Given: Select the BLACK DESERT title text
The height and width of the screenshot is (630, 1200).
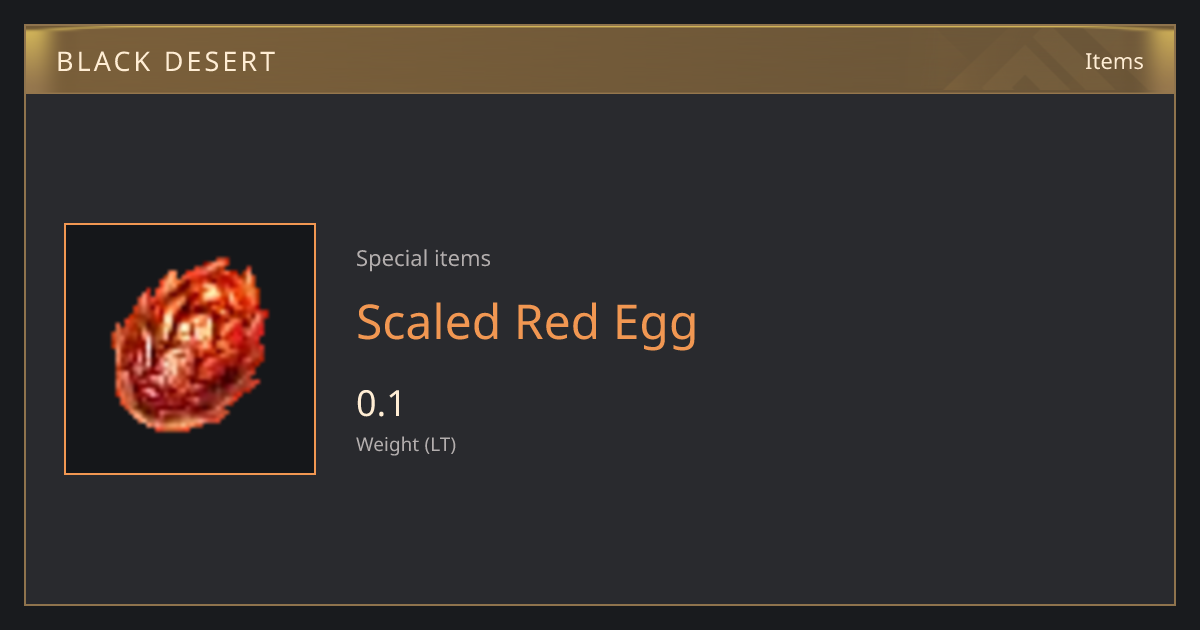Looking at the screenshot, I should [166, 62].
